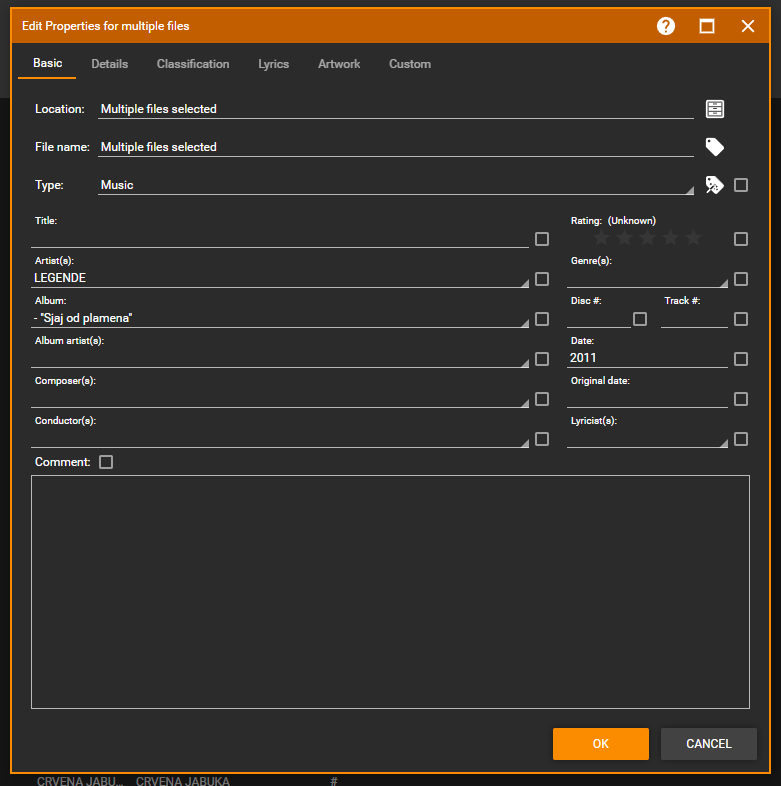
Task: Set rating to four stars
Action: point(670,238)
